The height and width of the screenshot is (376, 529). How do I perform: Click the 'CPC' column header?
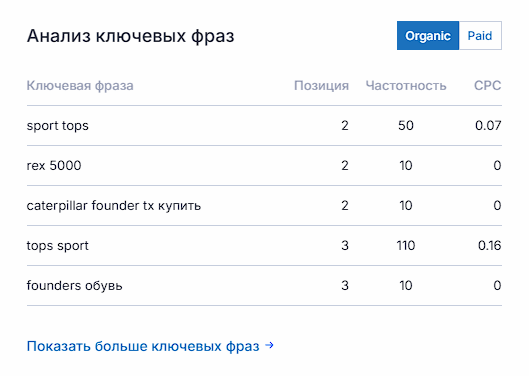[x=488, y=86]
